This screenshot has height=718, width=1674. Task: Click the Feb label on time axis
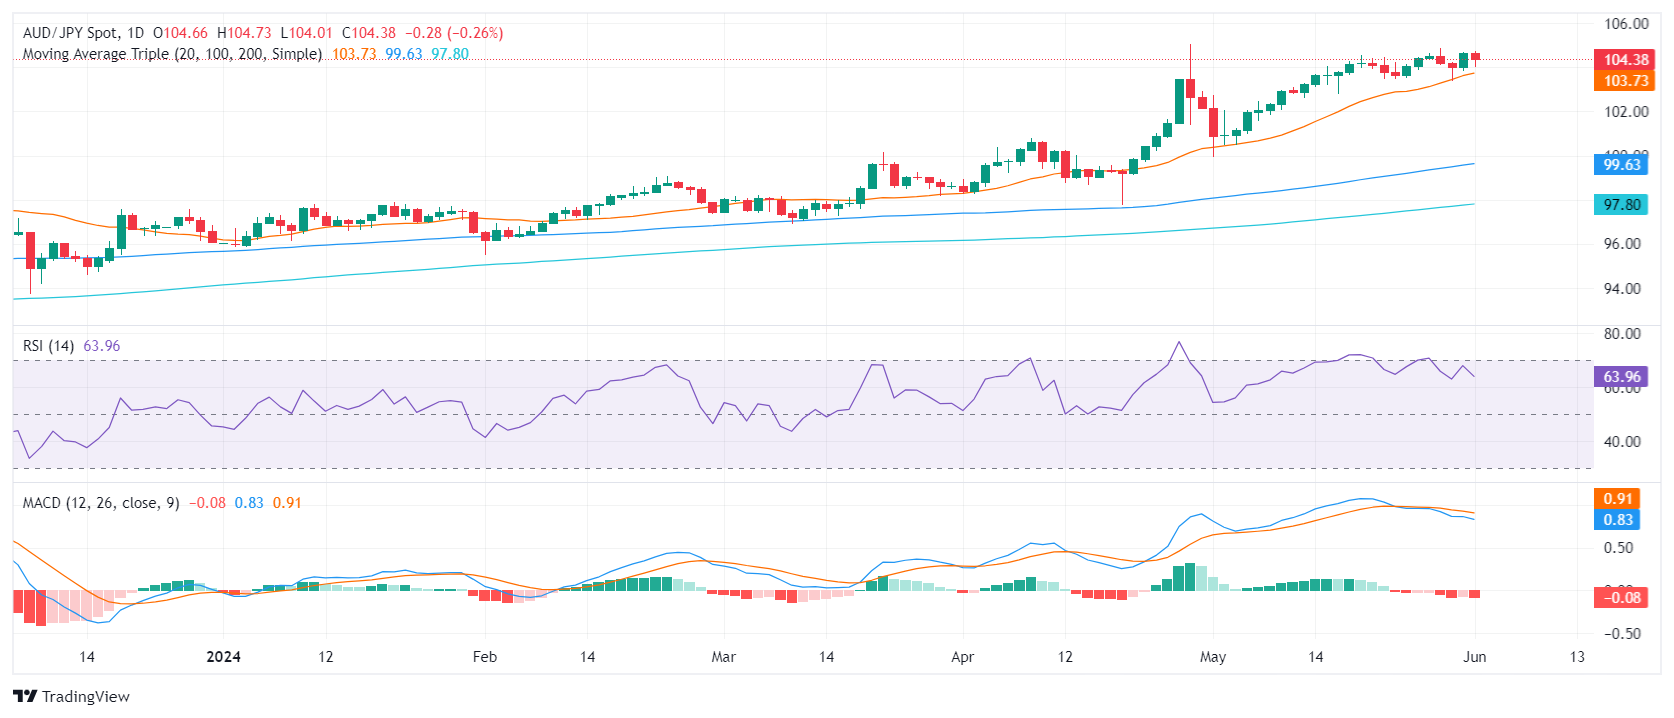[x=484, y=657]
